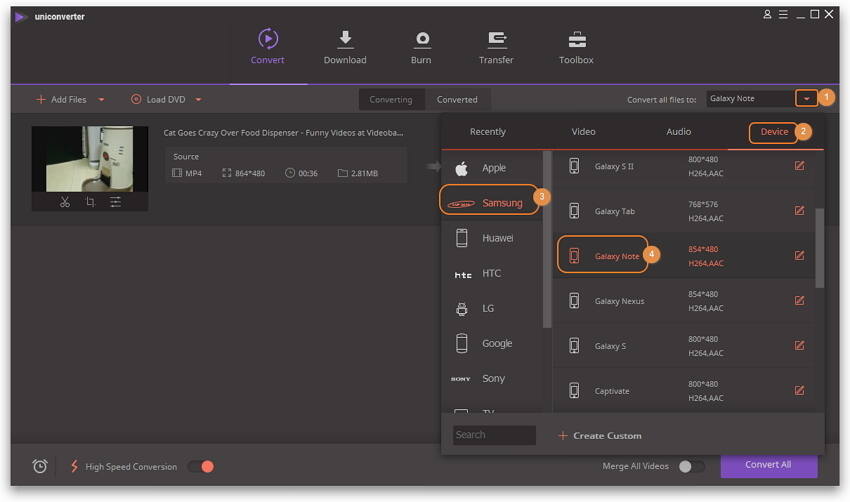Select the Huawei device brand
This screenshot has width=850, height=502.
click(492, 238)
